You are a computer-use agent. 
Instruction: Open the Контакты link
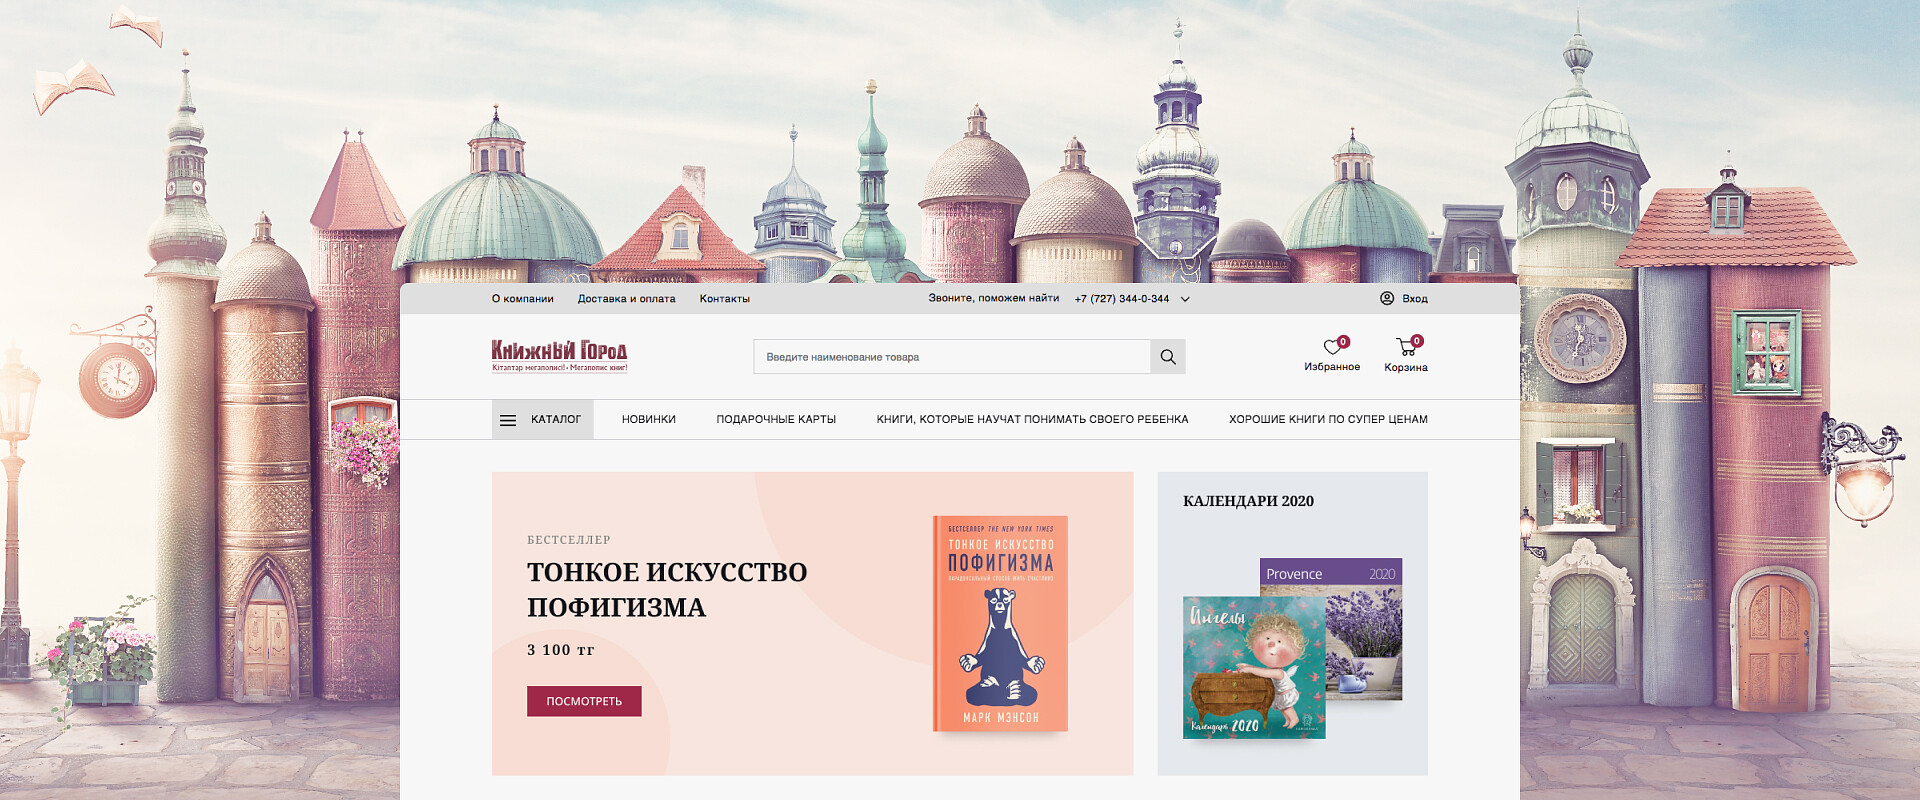click(724, 298)
